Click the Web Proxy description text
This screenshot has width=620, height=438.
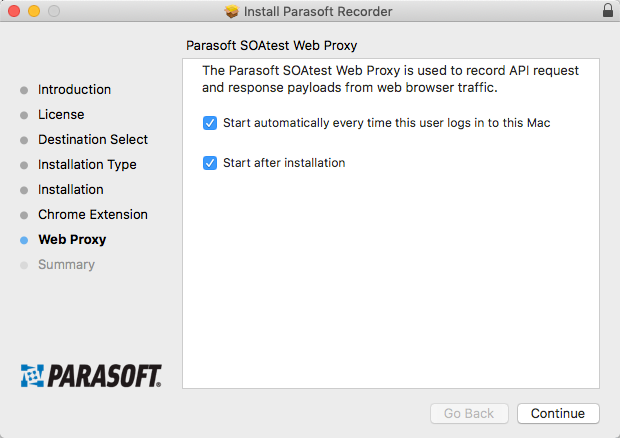point(390,79)
